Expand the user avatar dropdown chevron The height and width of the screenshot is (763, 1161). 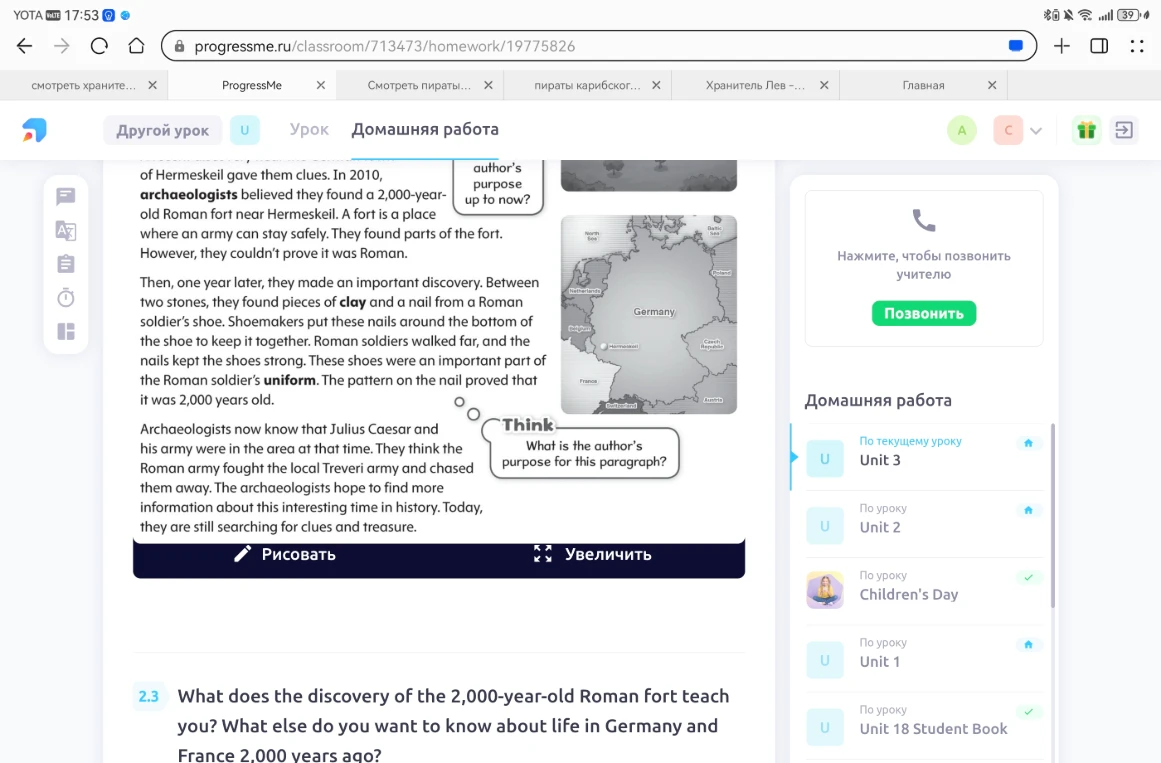[1036, 131]
